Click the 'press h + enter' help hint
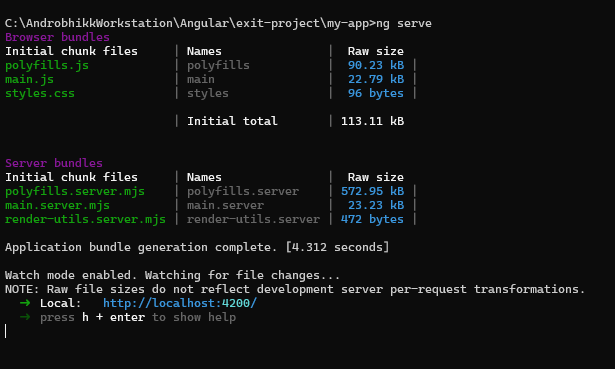 (x=92, y=317)
